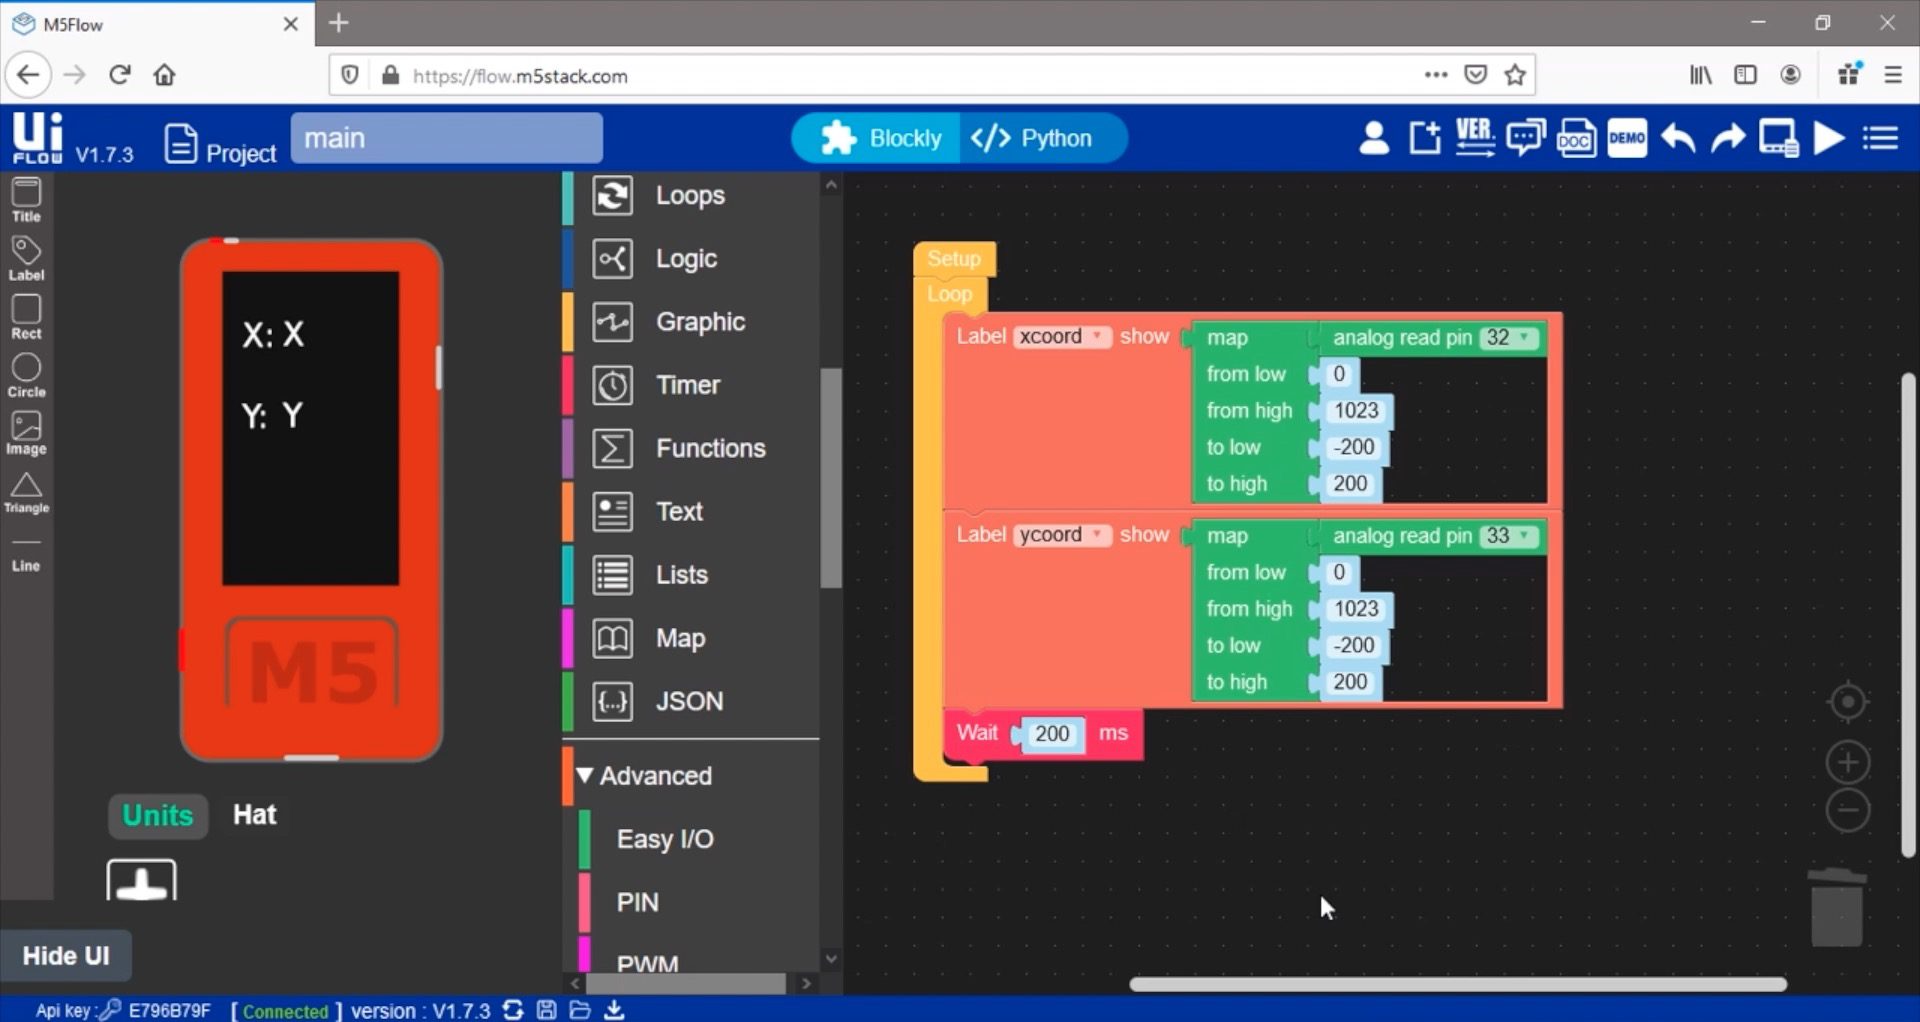Click the Redo arrow icon
This screenshot has width=1920, height=1022.
(1727, 138)
